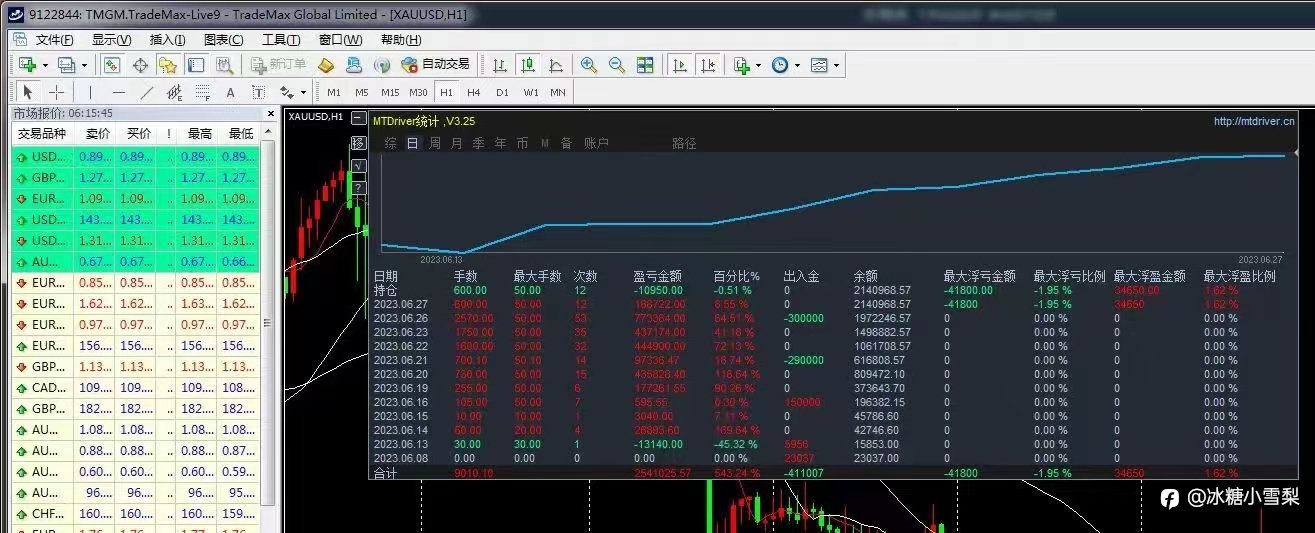Open the periods clock icon

coord(779,65)
